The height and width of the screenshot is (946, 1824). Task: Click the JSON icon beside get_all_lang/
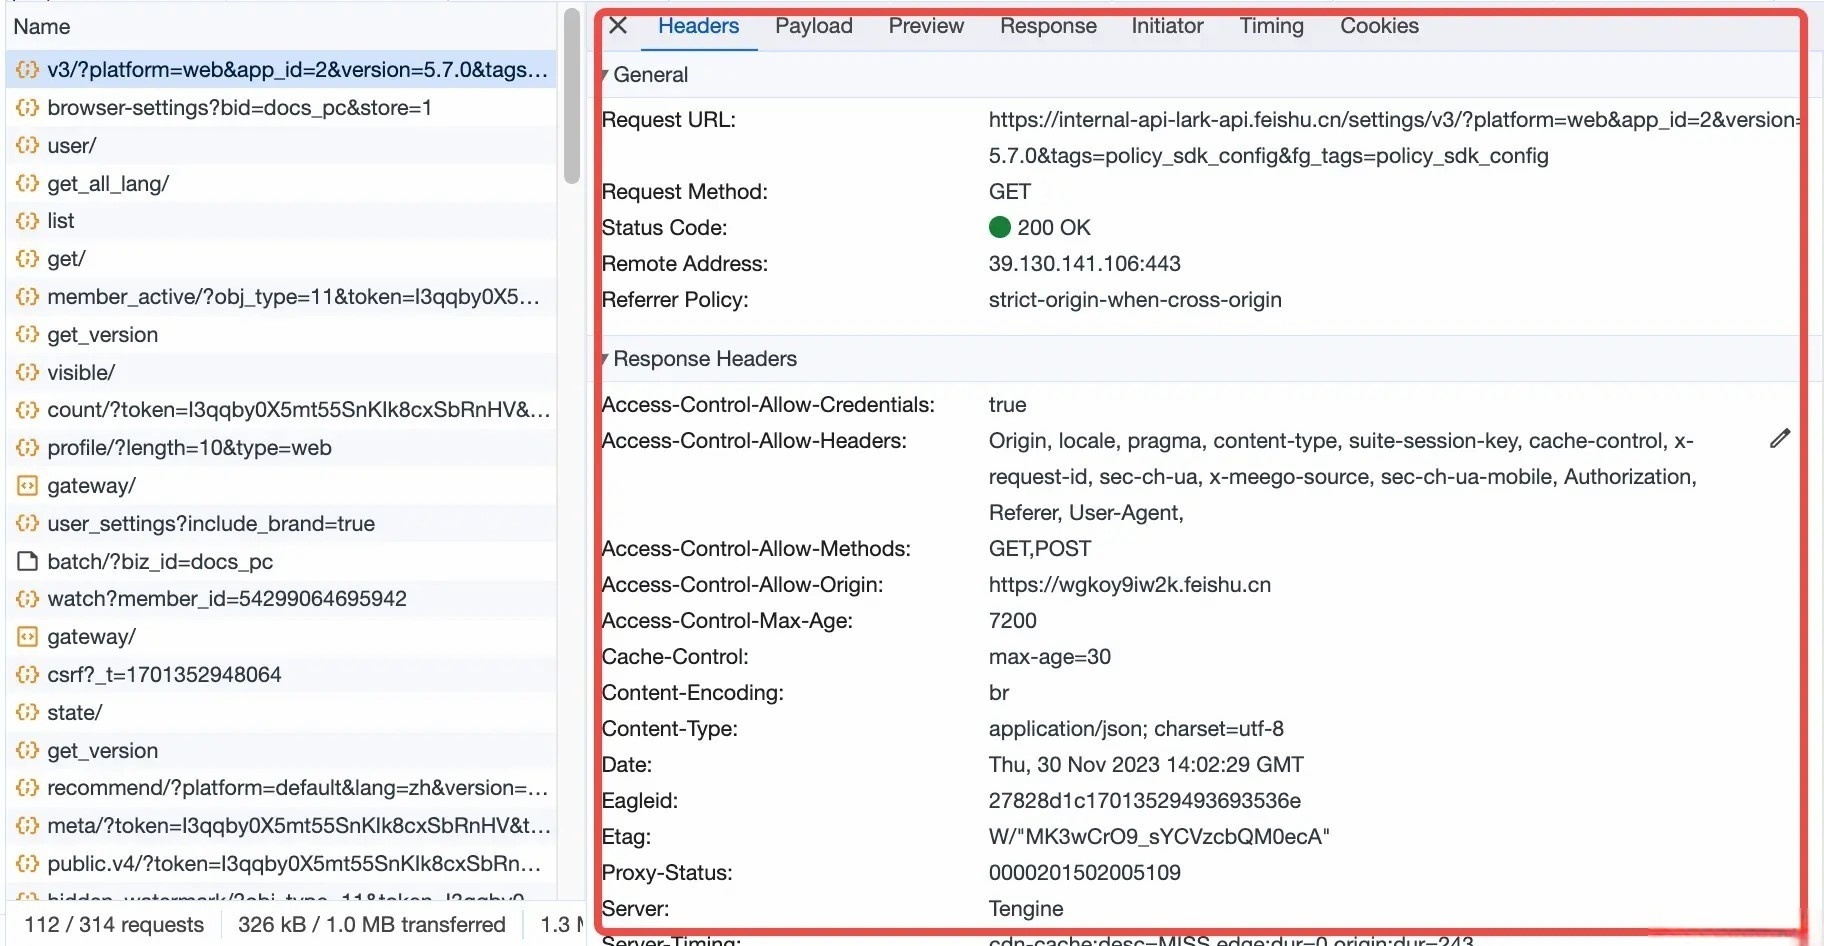pos(27,184)
